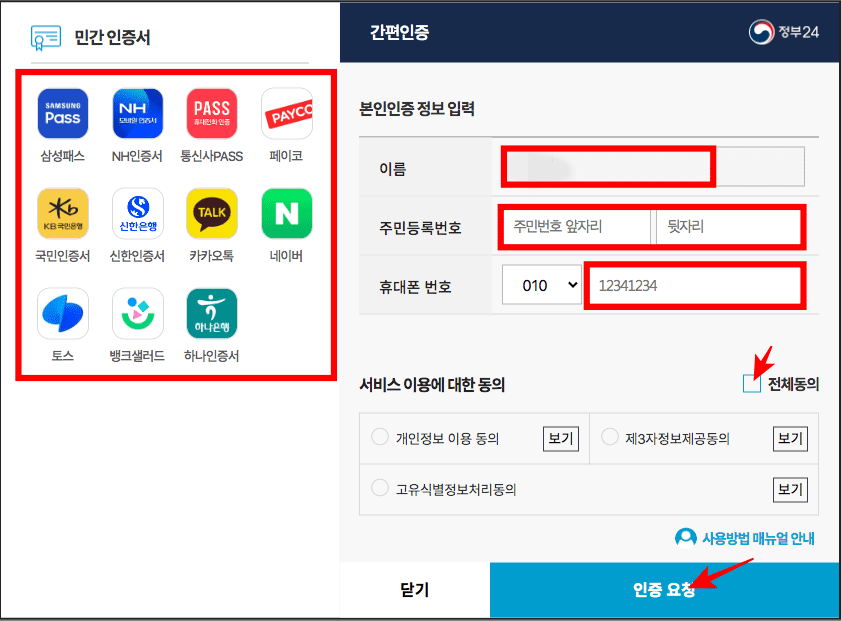Open the 010 phone prefix dropdown

pyautogui.click(x=542, y=285)
